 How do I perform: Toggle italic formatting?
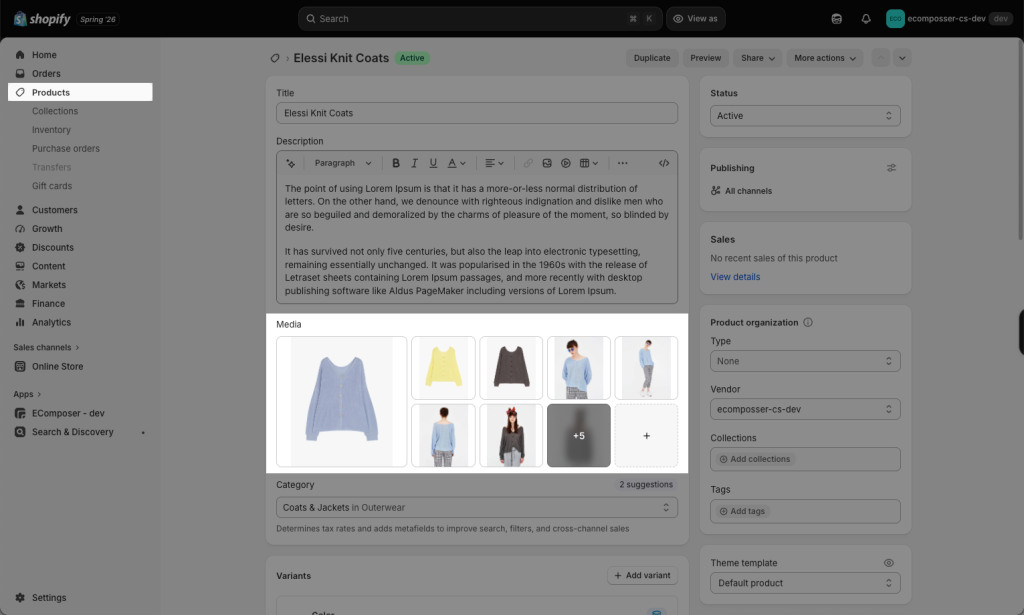pyautogui.click(x=414, y=163)
